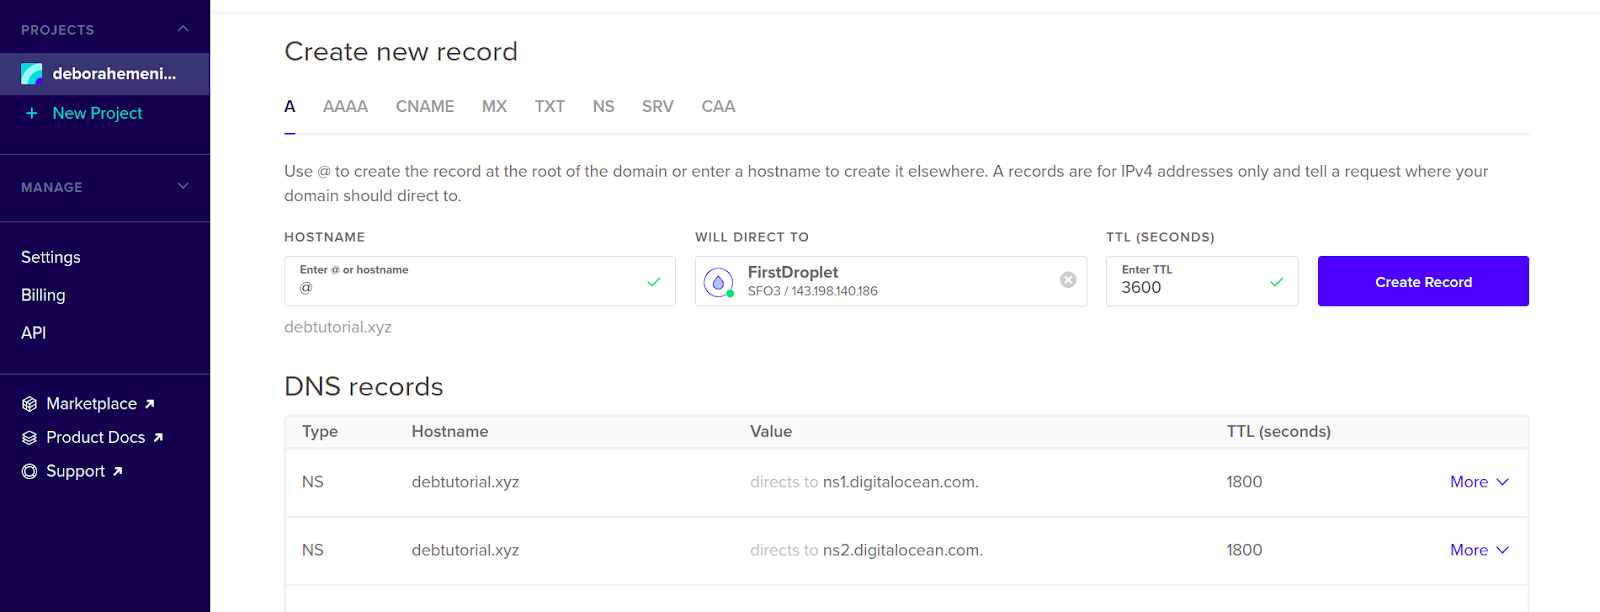The height and width of the screenshot is (612, 1600).
Task: Switch to the MX record tab
Action: coord(494,106)
